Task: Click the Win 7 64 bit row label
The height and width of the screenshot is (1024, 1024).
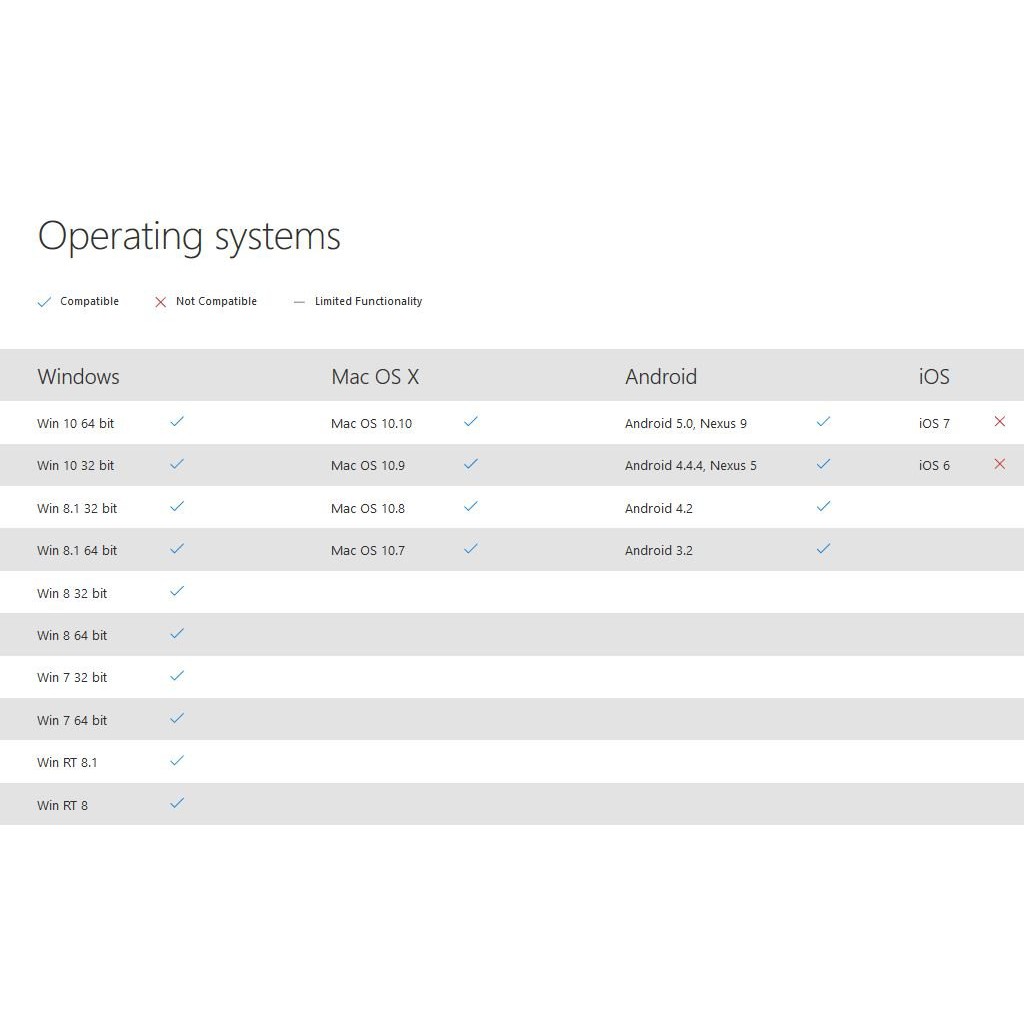Action: pyautogui.click(x=72, y=720)
